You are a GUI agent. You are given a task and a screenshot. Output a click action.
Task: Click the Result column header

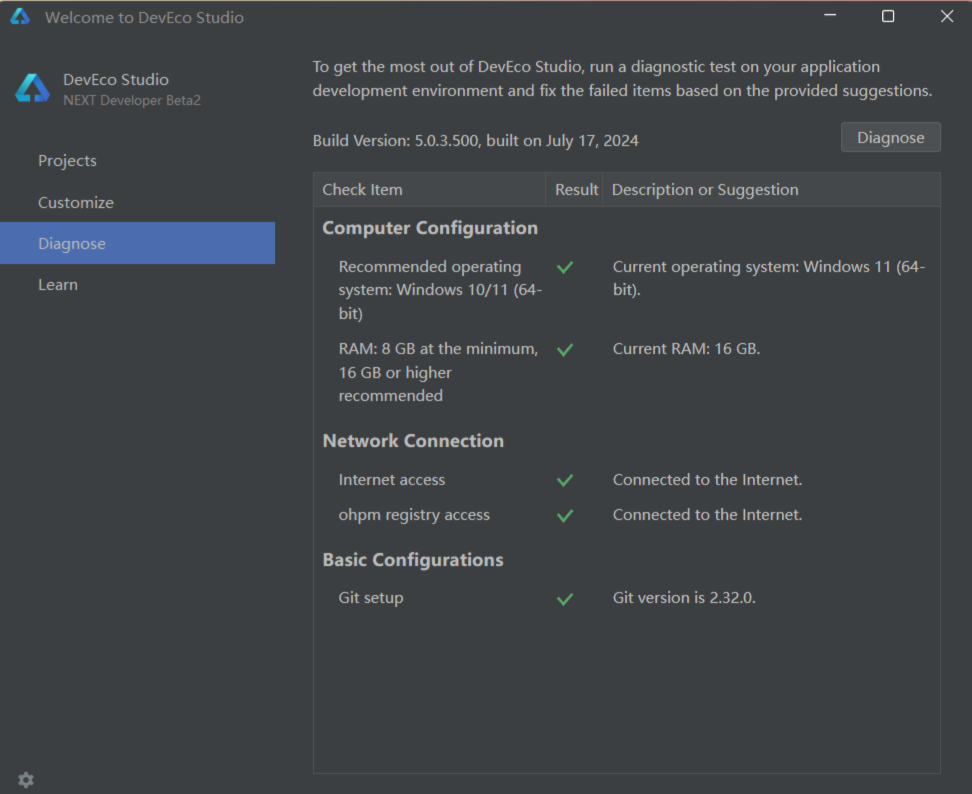coord(574,190)
